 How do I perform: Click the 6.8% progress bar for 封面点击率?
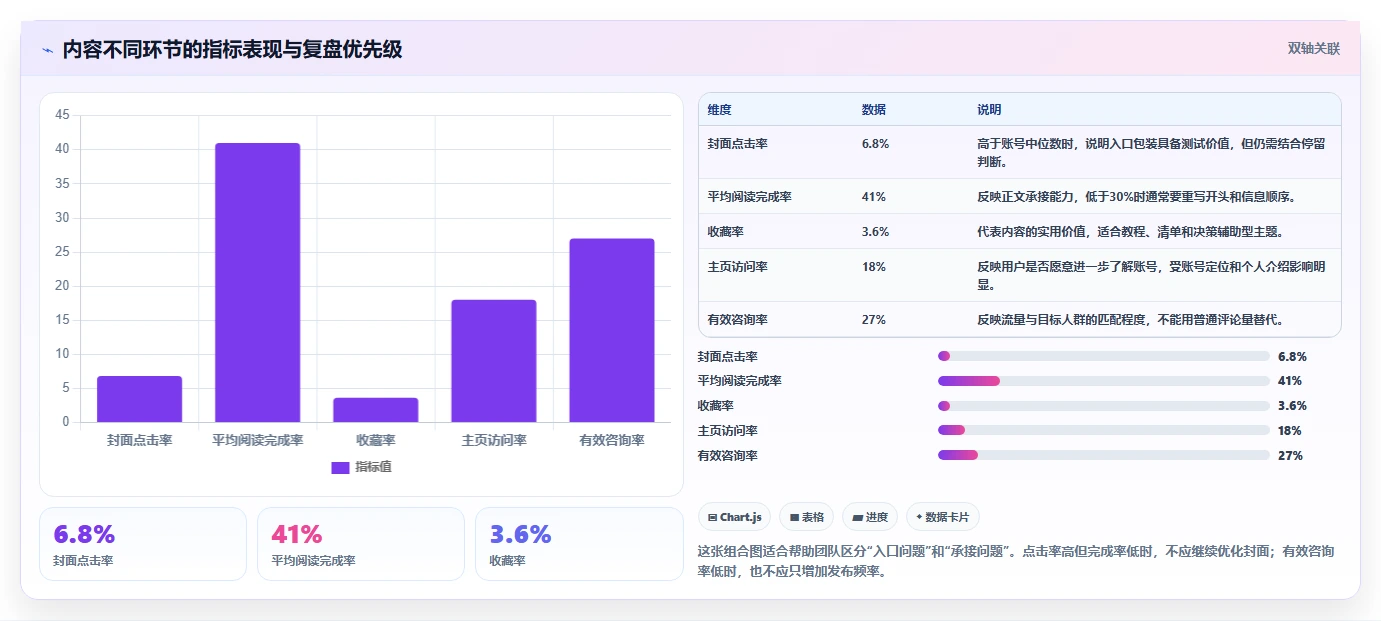point(1104,356)
